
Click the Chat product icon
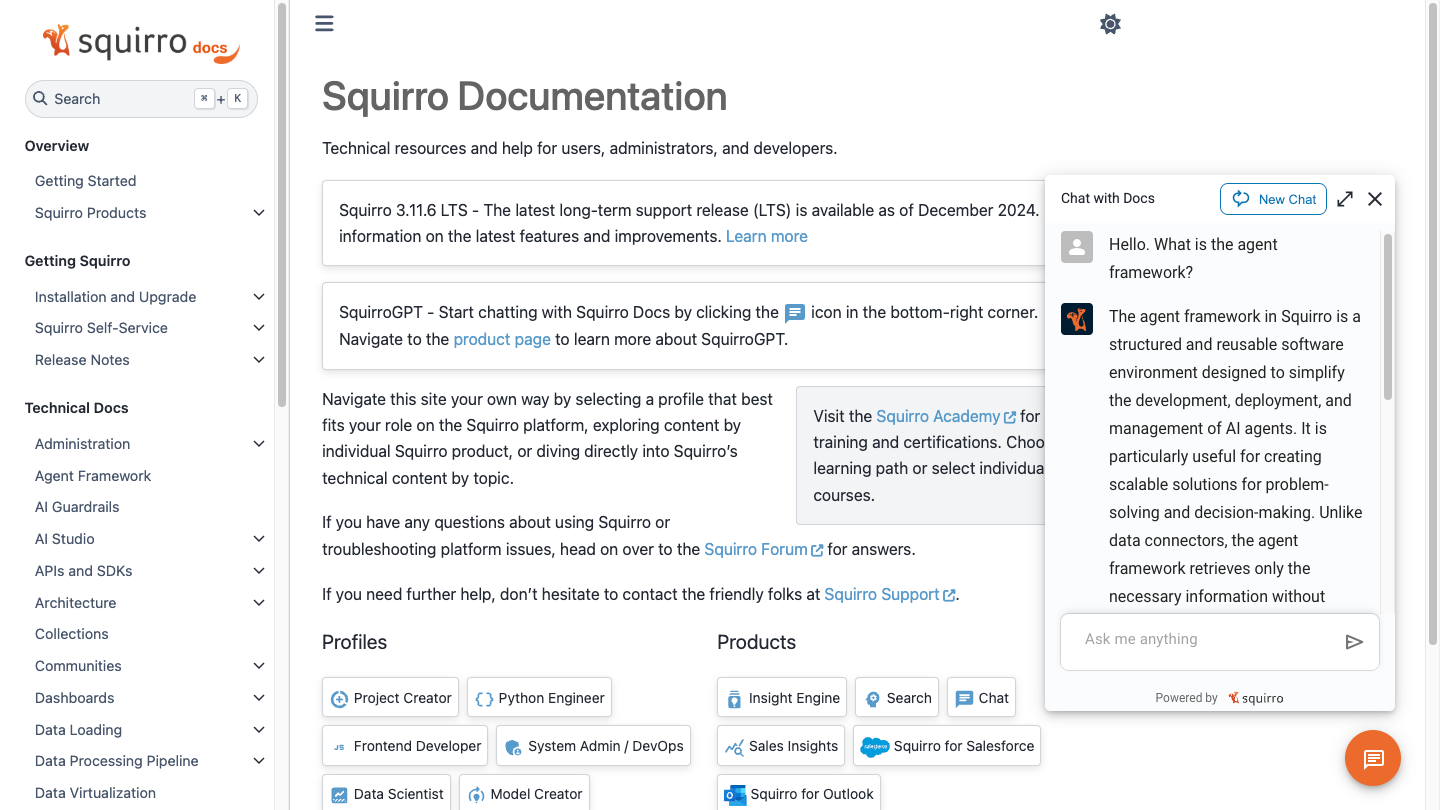[964, 699]
